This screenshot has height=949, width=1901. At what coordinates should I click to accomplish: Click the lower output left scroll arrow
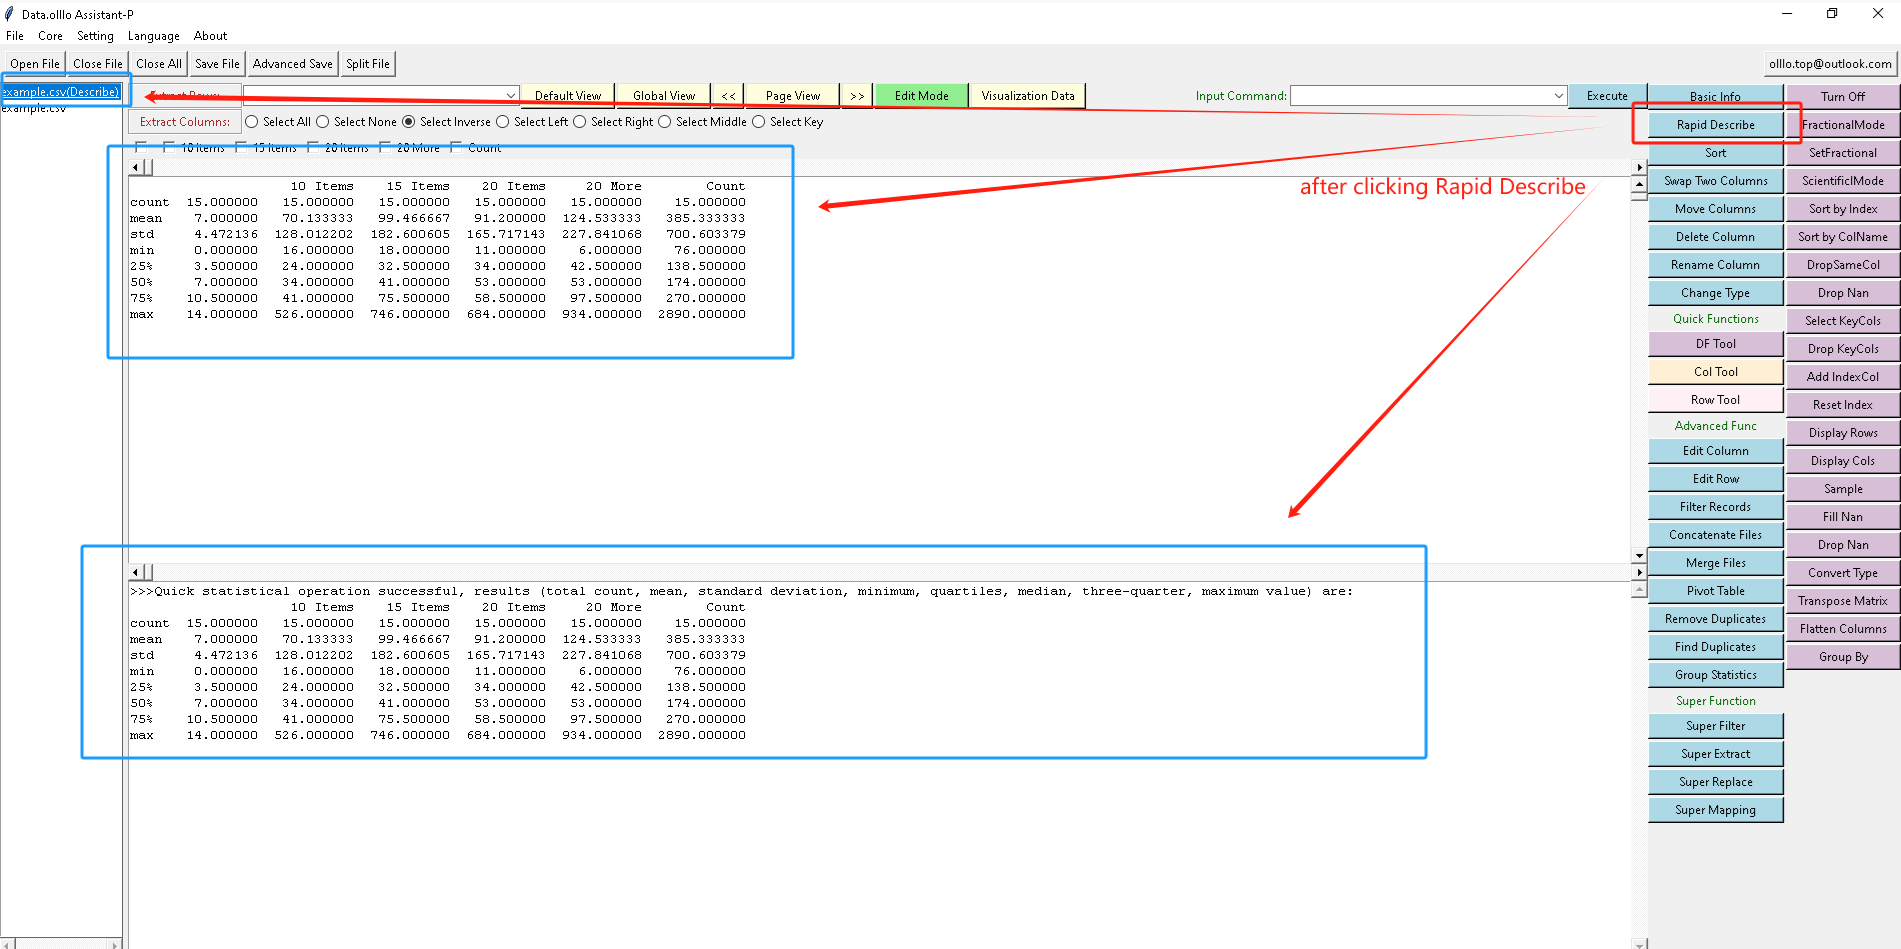pyautogui.click(x=136, y=572)
